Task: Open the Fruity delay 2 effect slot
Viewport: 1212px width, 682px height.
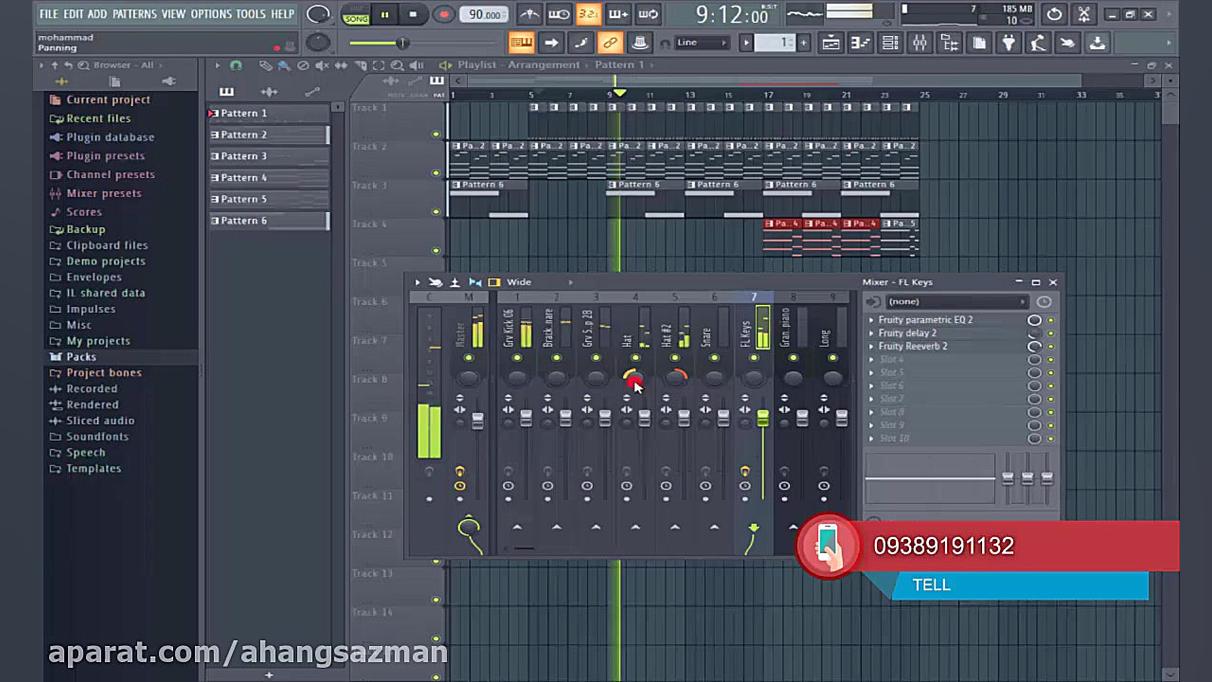Action: [907, 333]
